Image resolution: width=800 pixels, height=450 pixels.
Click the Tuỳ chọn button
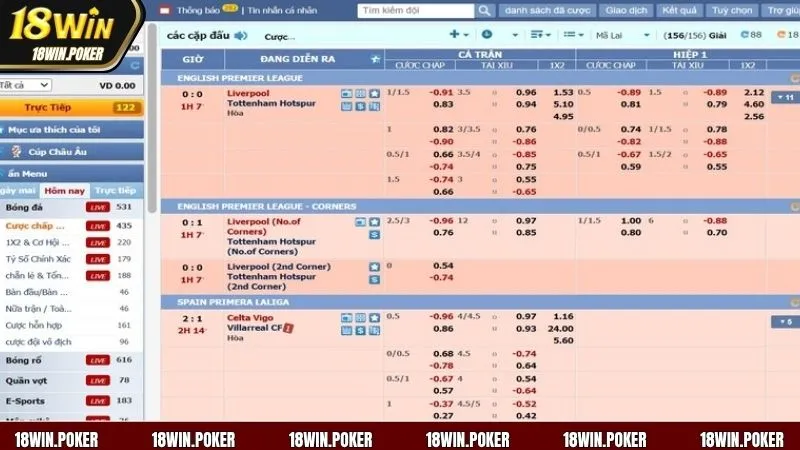pyautogui.click(x=732, y=10)
